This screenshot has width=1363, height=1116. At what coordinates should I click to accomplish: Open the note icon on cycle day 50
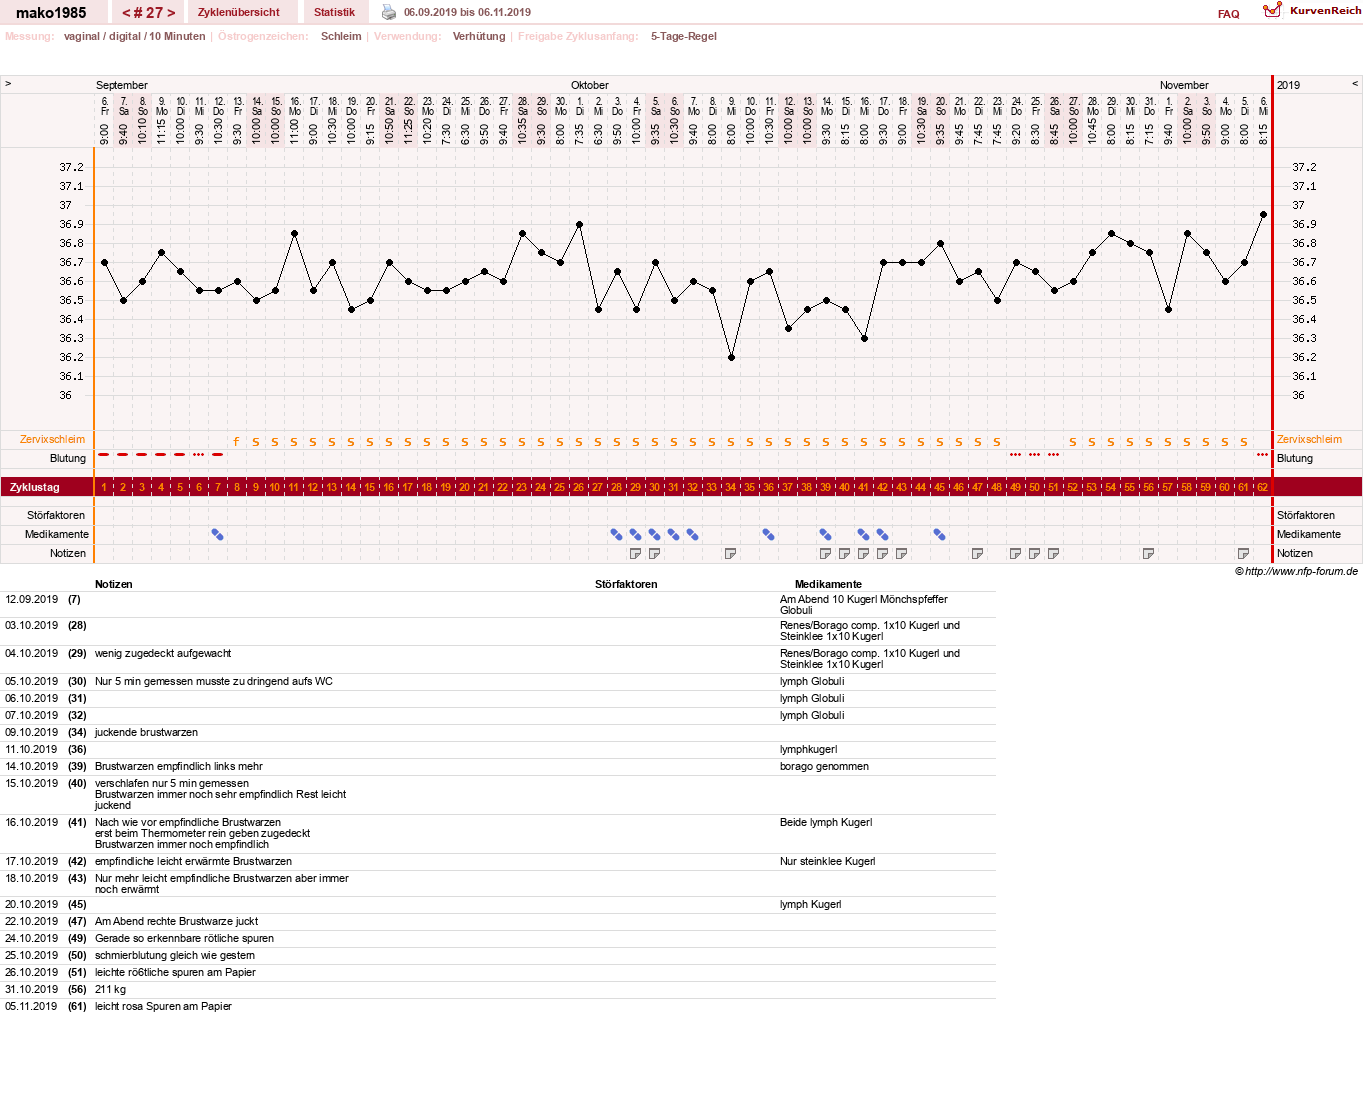coord(1034,553)
